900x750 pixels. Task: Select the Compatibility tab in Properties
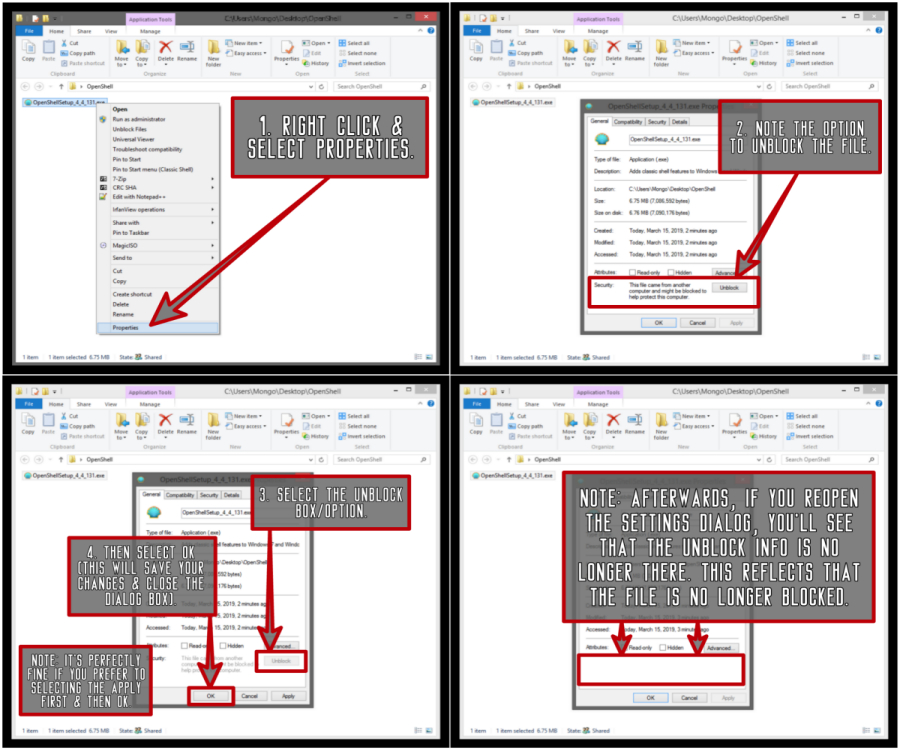click(x=628, y=121)
